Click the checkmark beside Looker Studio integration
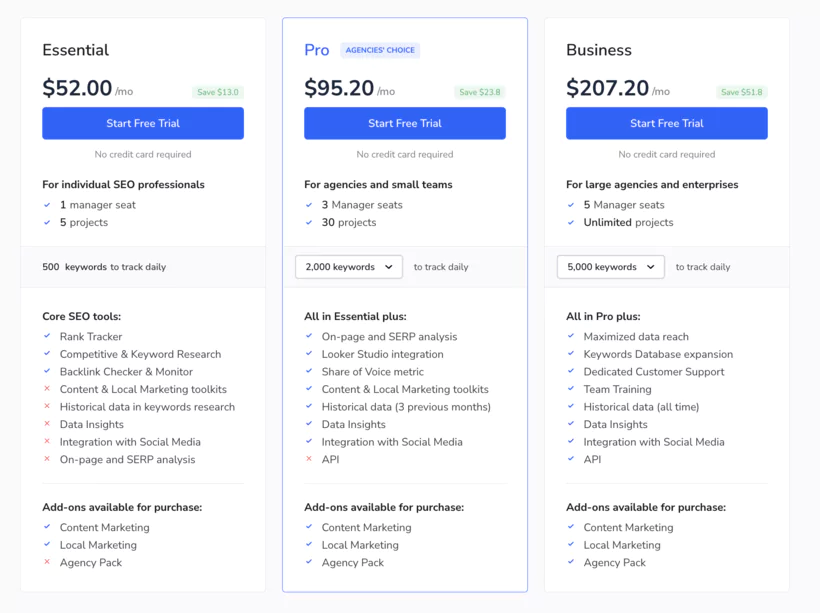 (310, 354)
